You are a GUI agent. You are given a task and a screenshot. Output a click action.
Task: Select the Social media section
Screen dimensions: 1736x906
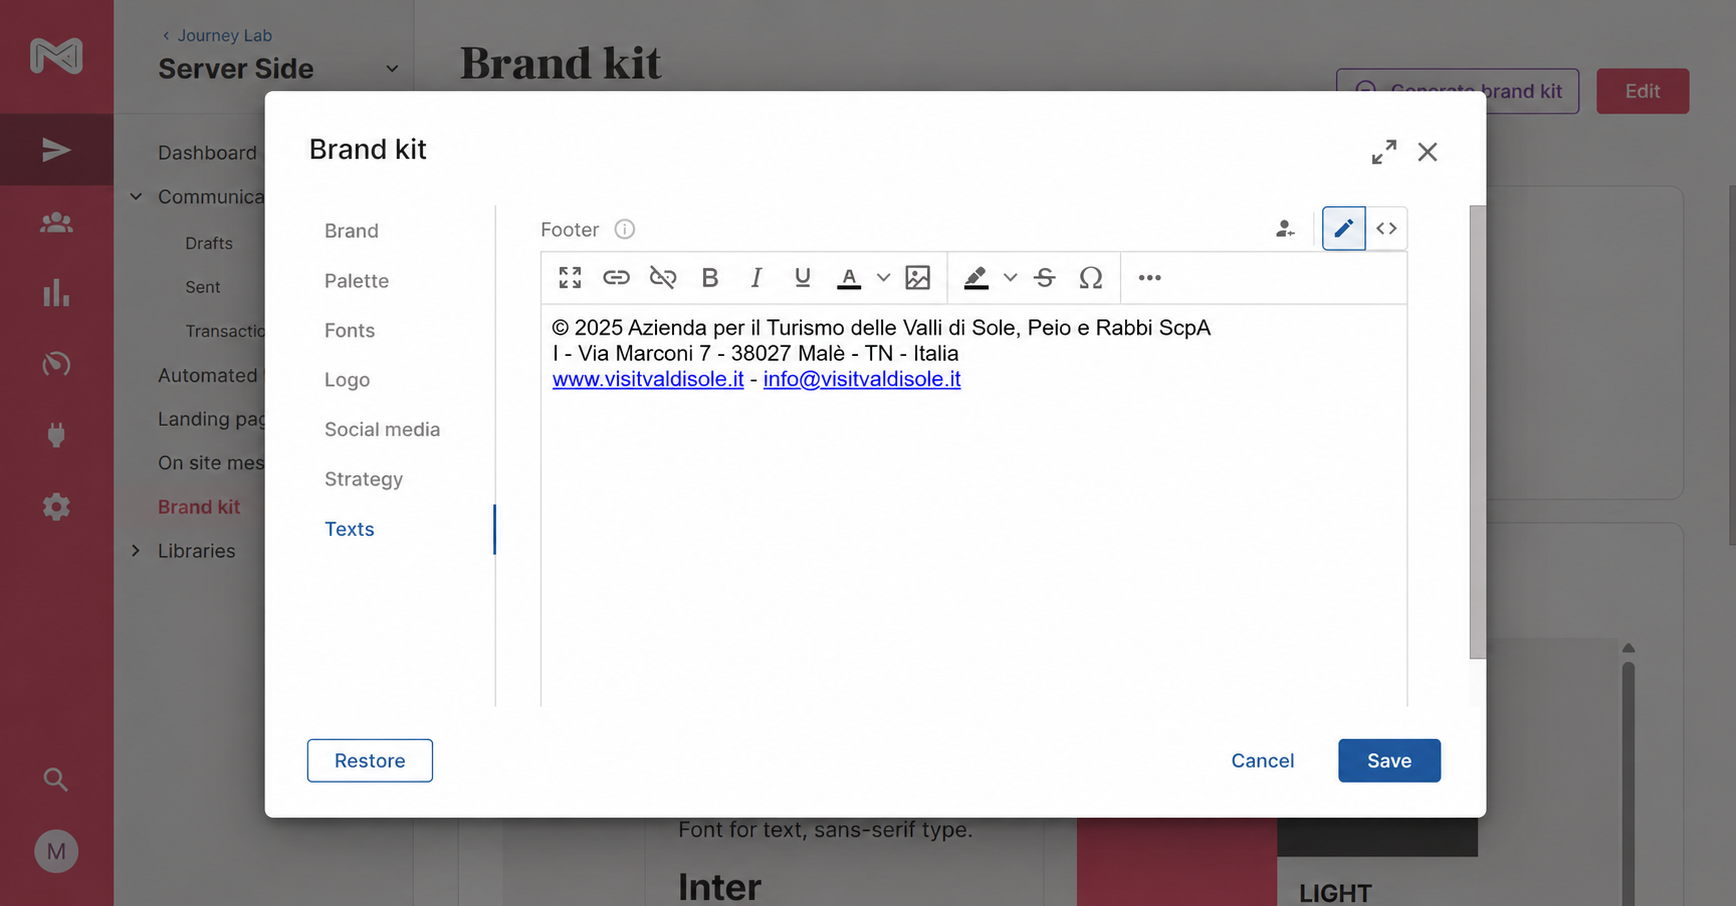point(382,430)
